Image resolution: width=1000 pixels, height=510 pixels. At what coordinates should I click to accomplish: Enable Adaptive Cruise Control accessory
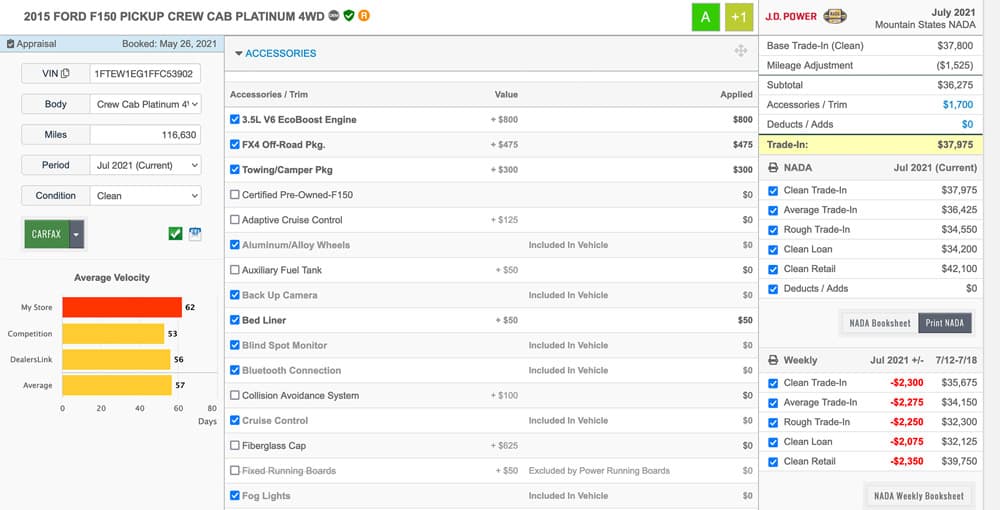pyautogui.click(x=235, y=220)
